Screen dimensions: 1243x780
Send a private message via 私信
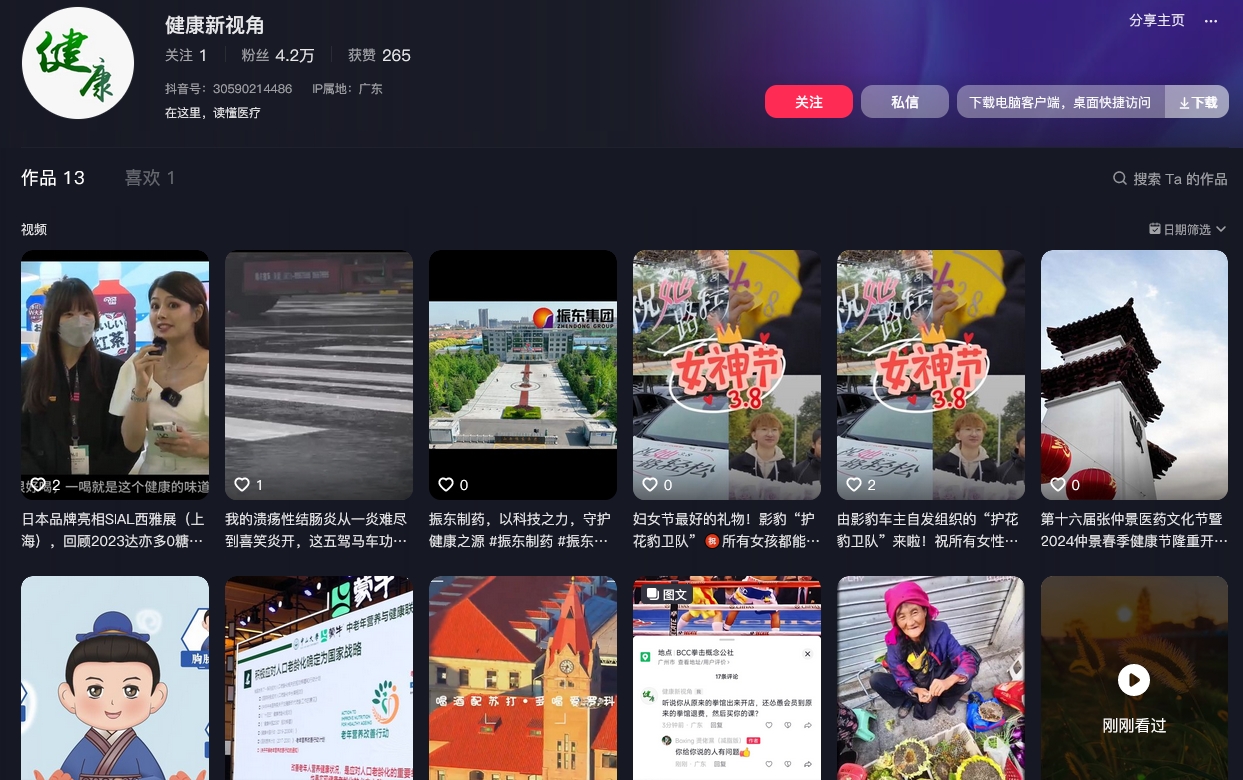coord(905,102)
